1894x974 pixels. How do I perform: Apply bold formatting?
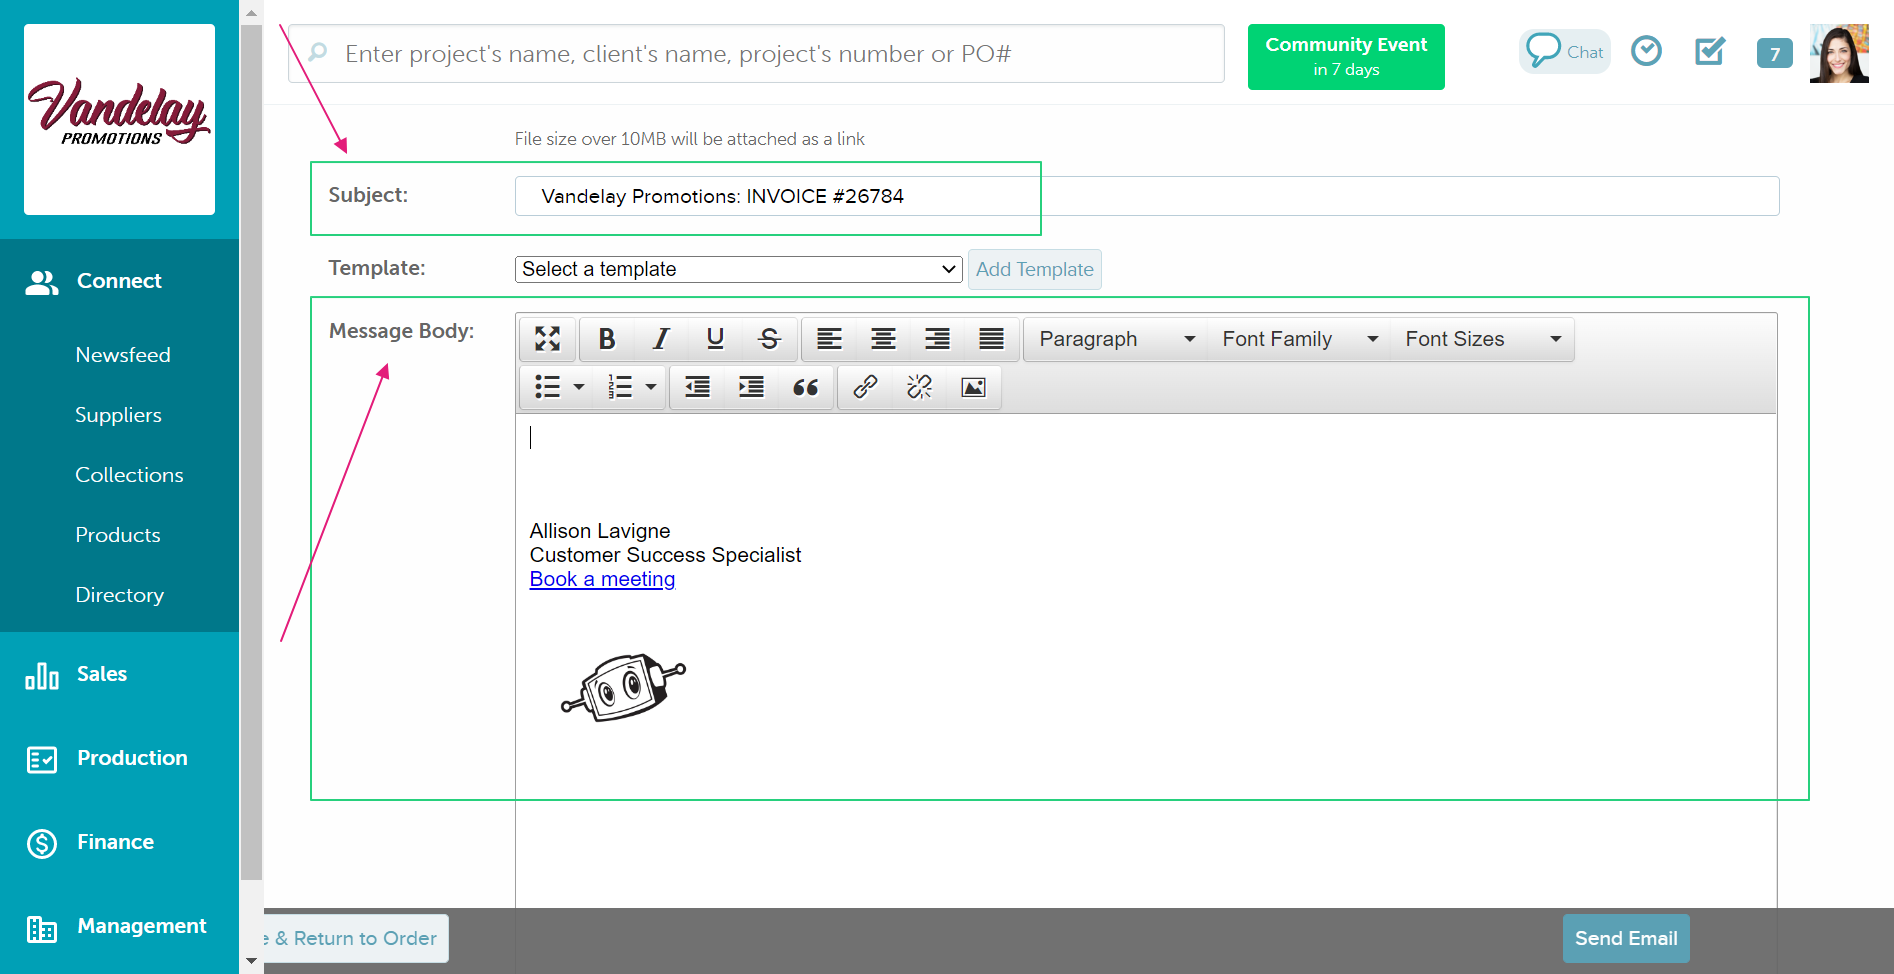pyautogui.click(x=607, y=339)
